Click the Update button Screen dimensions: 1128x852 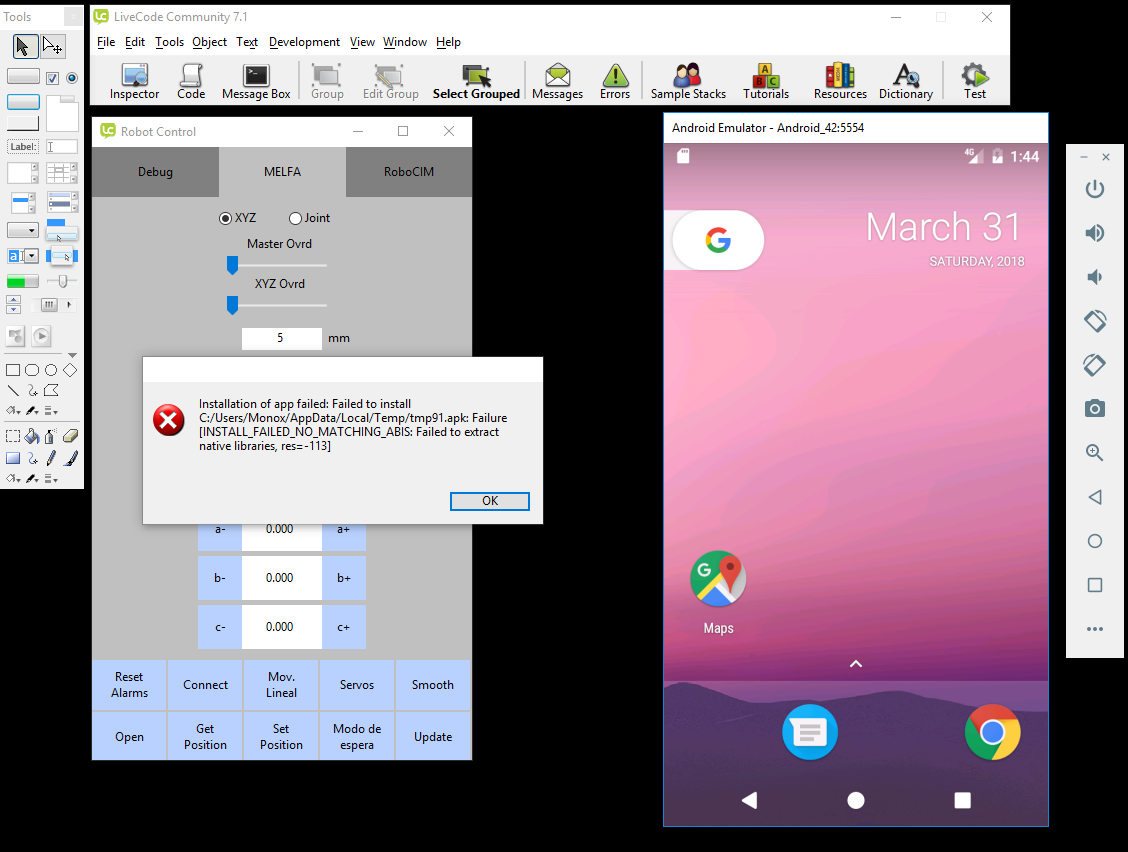point(433,736)
